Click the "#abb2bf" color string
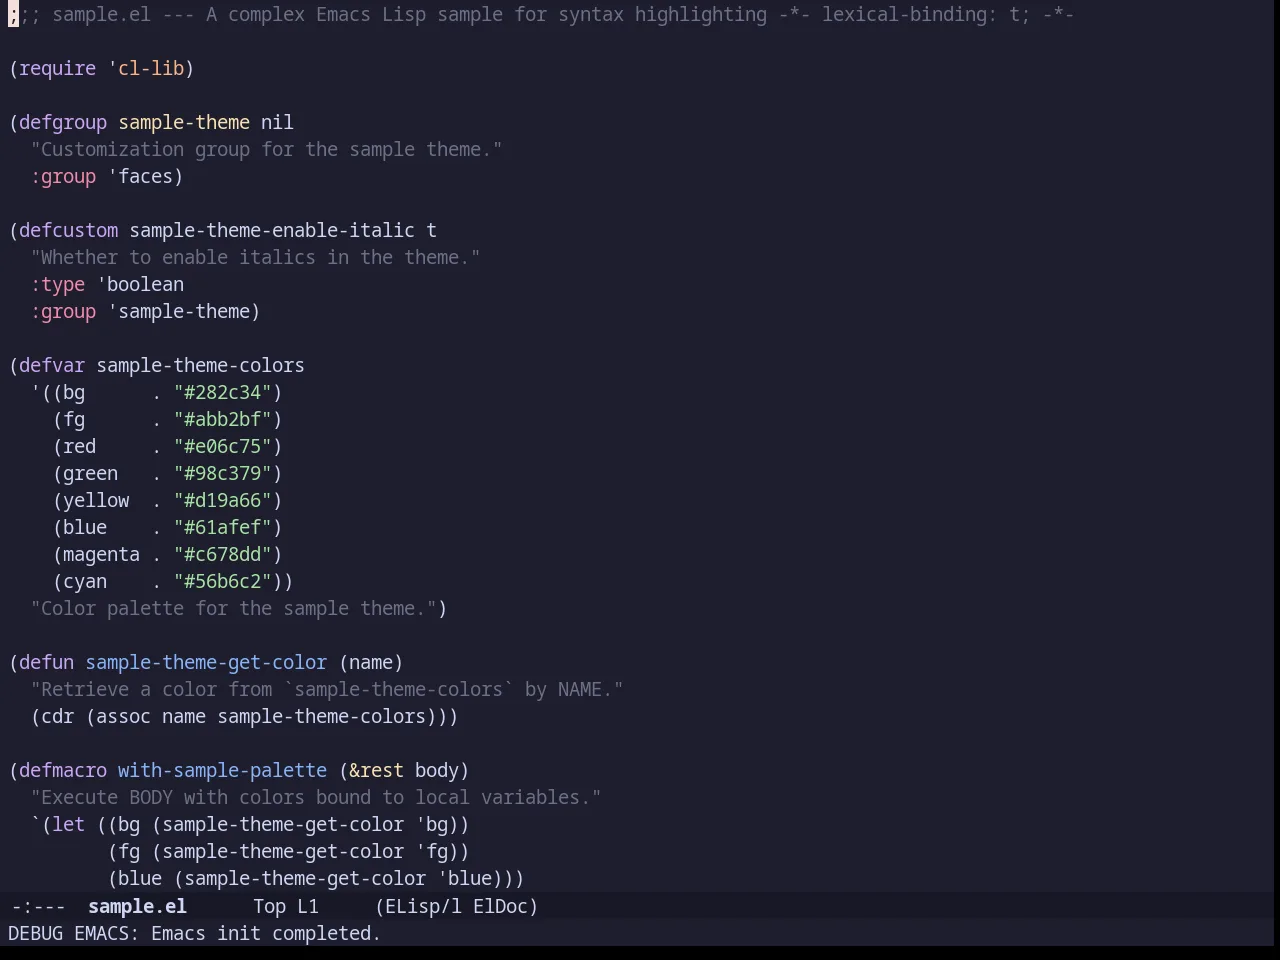Image resolution: width=1280 pixels, height=960 pixels. [222, 419]
